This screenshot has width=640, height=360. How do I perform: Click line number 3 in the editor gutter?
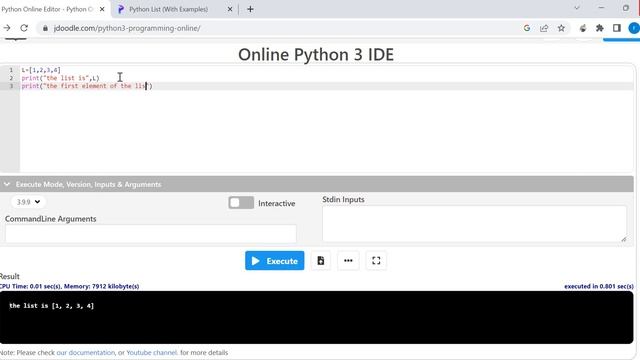(x=11, y=86)
